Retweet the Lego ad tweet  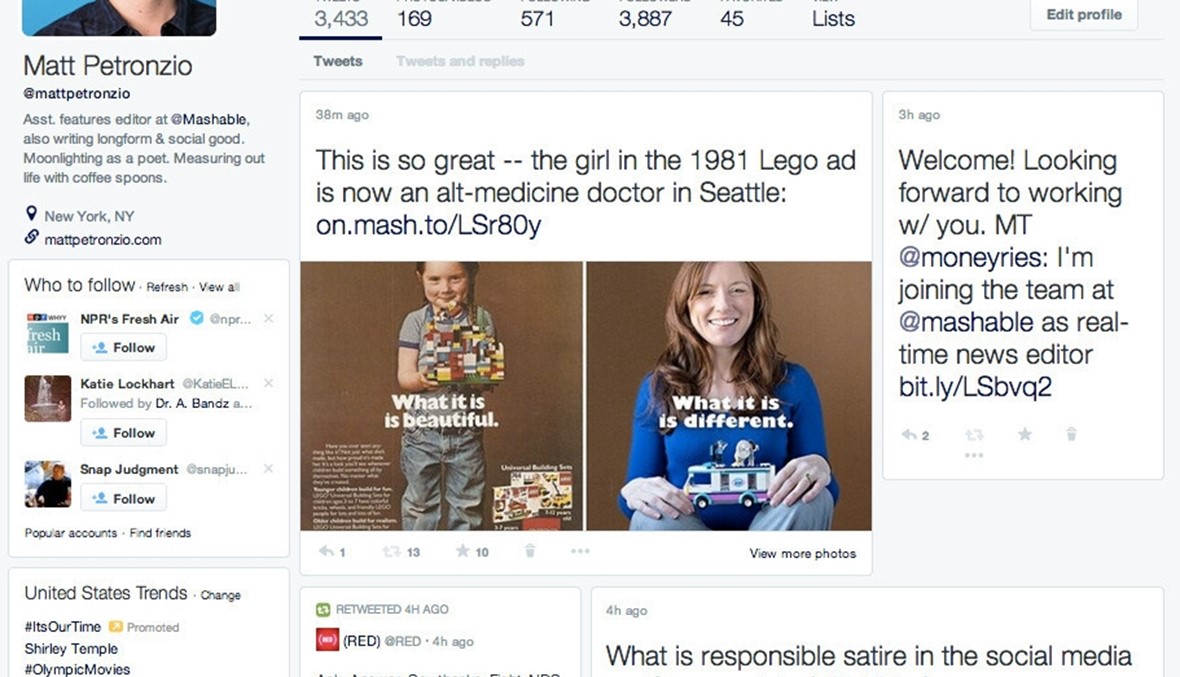392,552
